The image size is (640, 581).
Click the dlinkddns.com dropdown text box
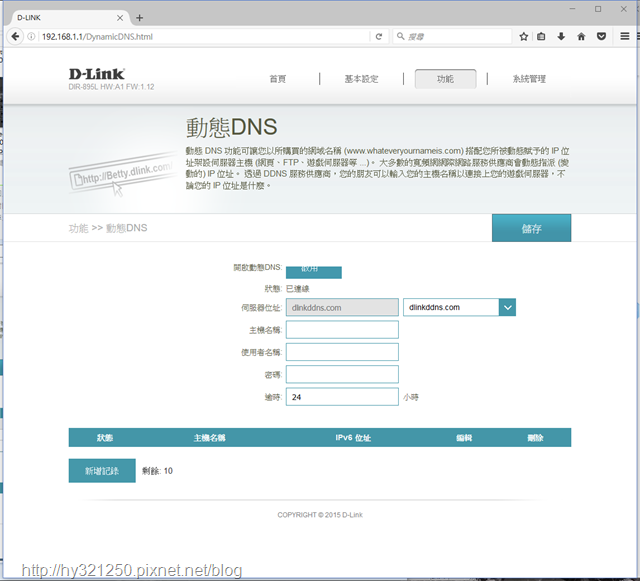pyautogui.click(x=451, y=307)
